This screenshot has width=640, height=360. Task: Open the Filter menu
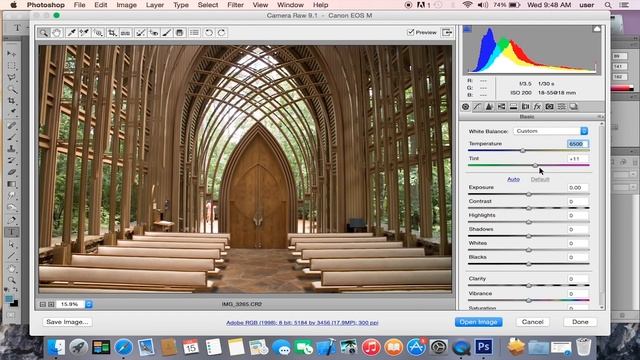[x=236, y=5]
